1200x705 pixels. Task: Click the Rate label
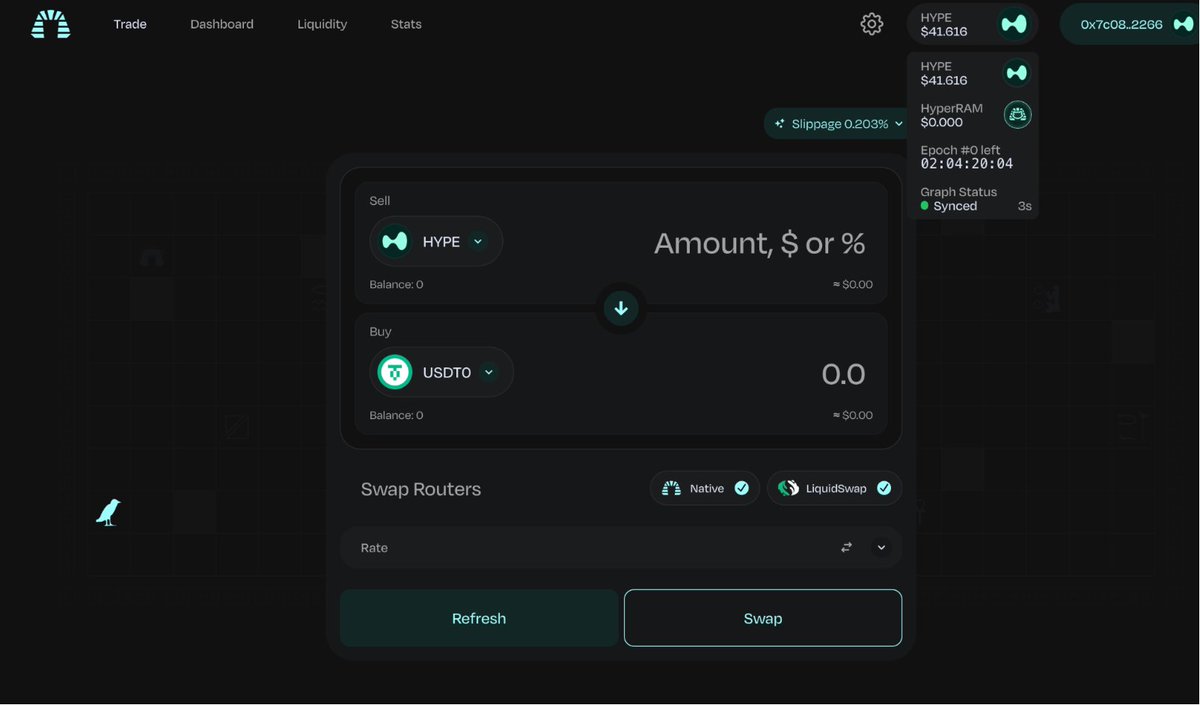pyautogui.click(x=374, y=548)
